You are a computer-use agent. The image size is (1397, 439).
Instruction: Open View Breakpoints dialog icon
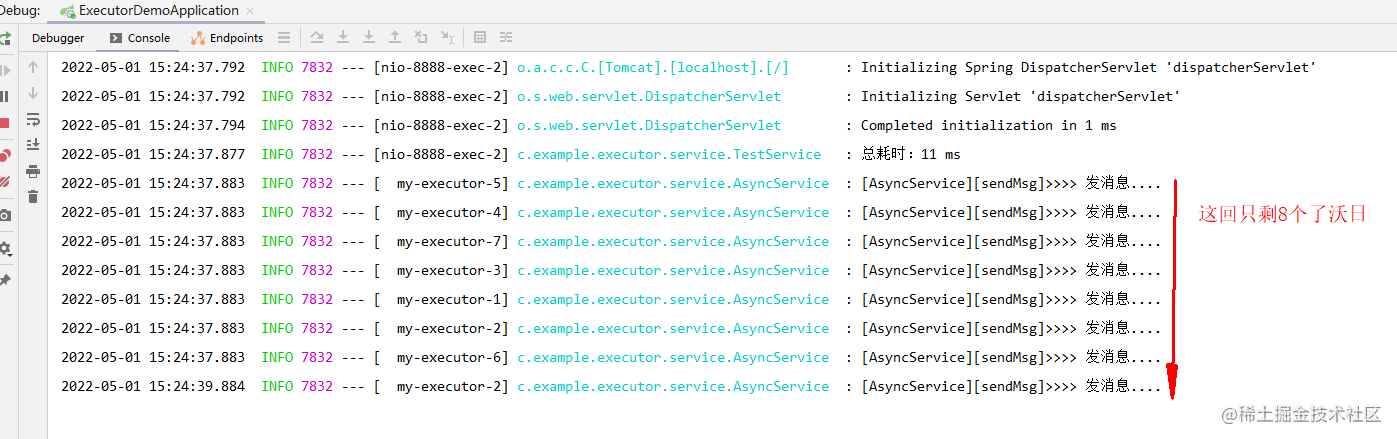pos(5,154)
